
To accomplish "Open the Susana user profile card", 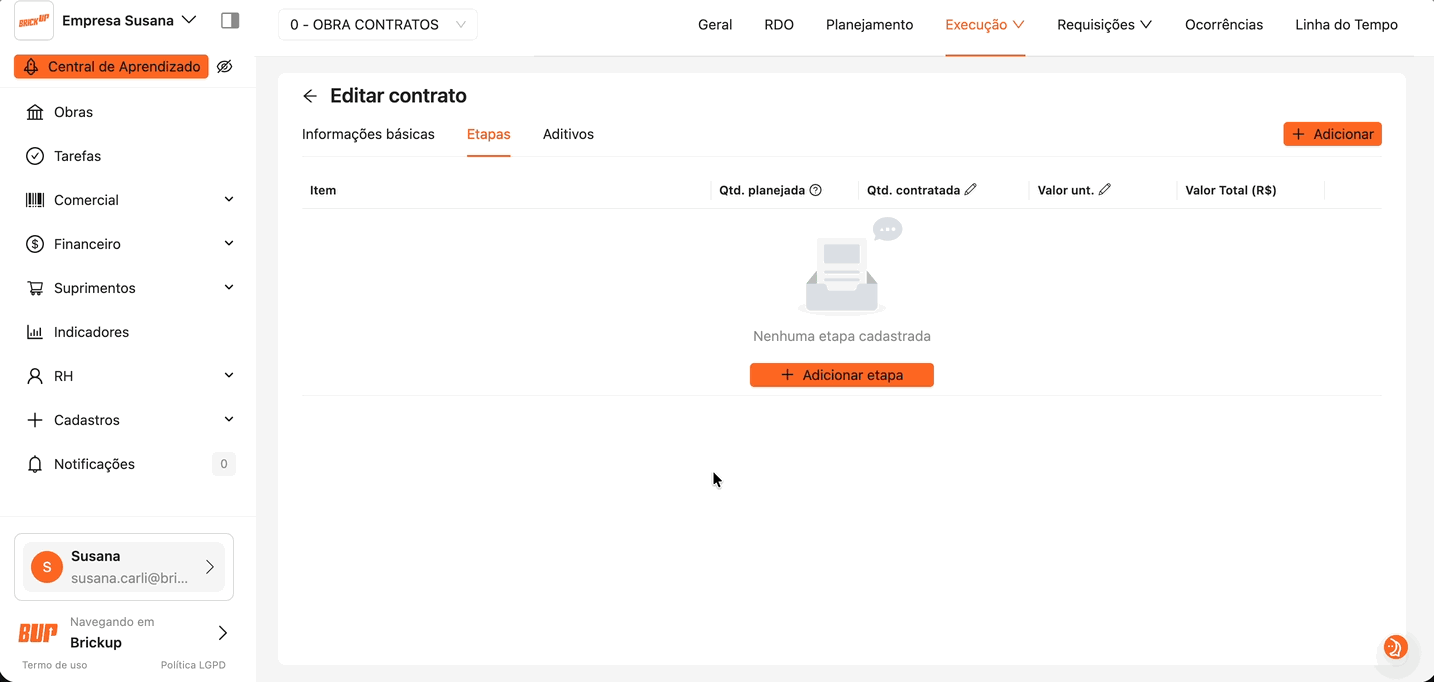I will [x=124, y=567].
